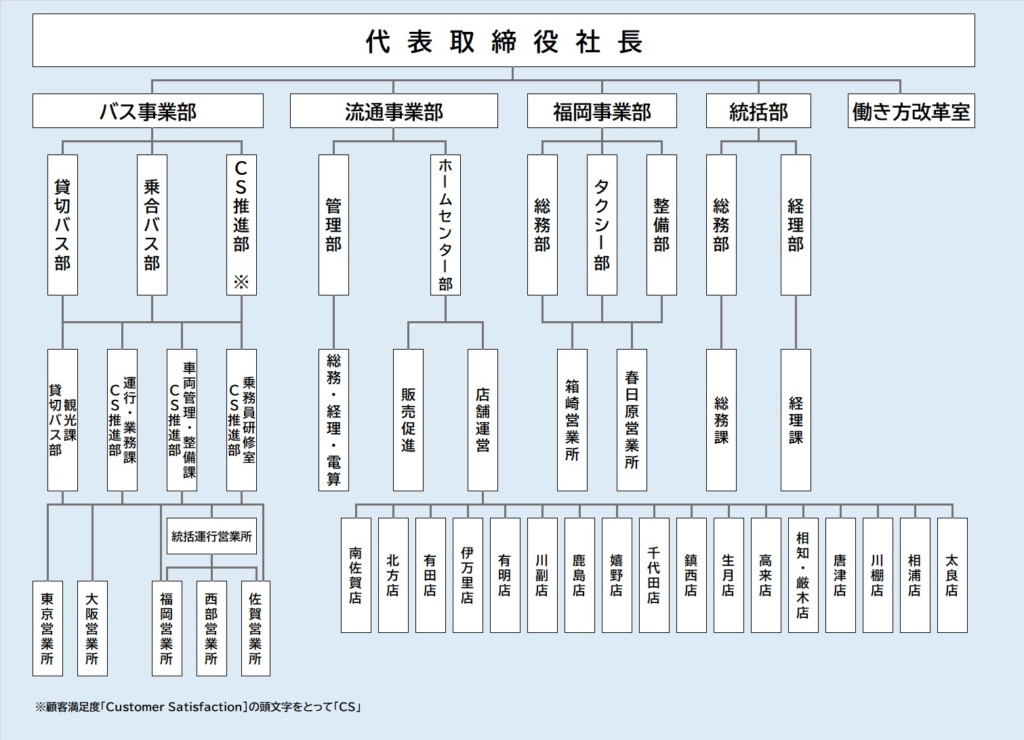This screenshot has height=740, width=1024.
Task: Select the 販売促進 box
Action: (x=408, y=419)
